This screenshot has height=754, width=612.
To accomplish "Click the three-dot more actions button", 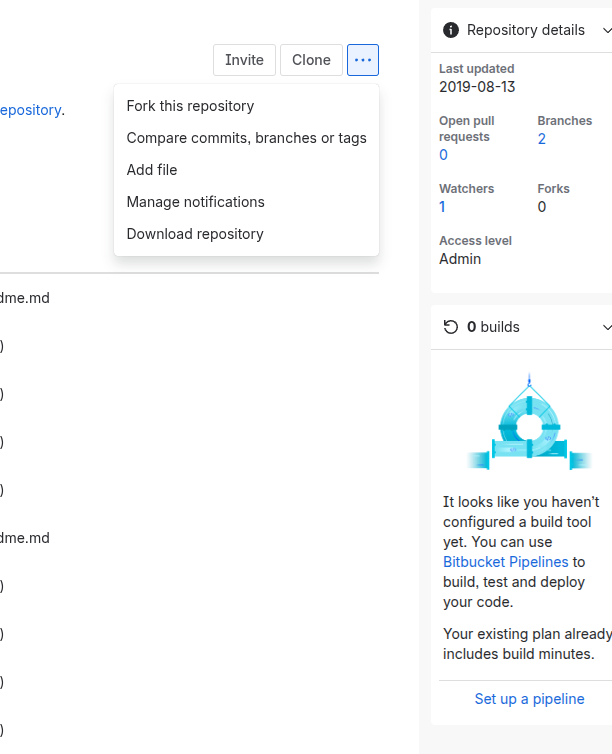I will pyautogui.click(x=363, y=60).
